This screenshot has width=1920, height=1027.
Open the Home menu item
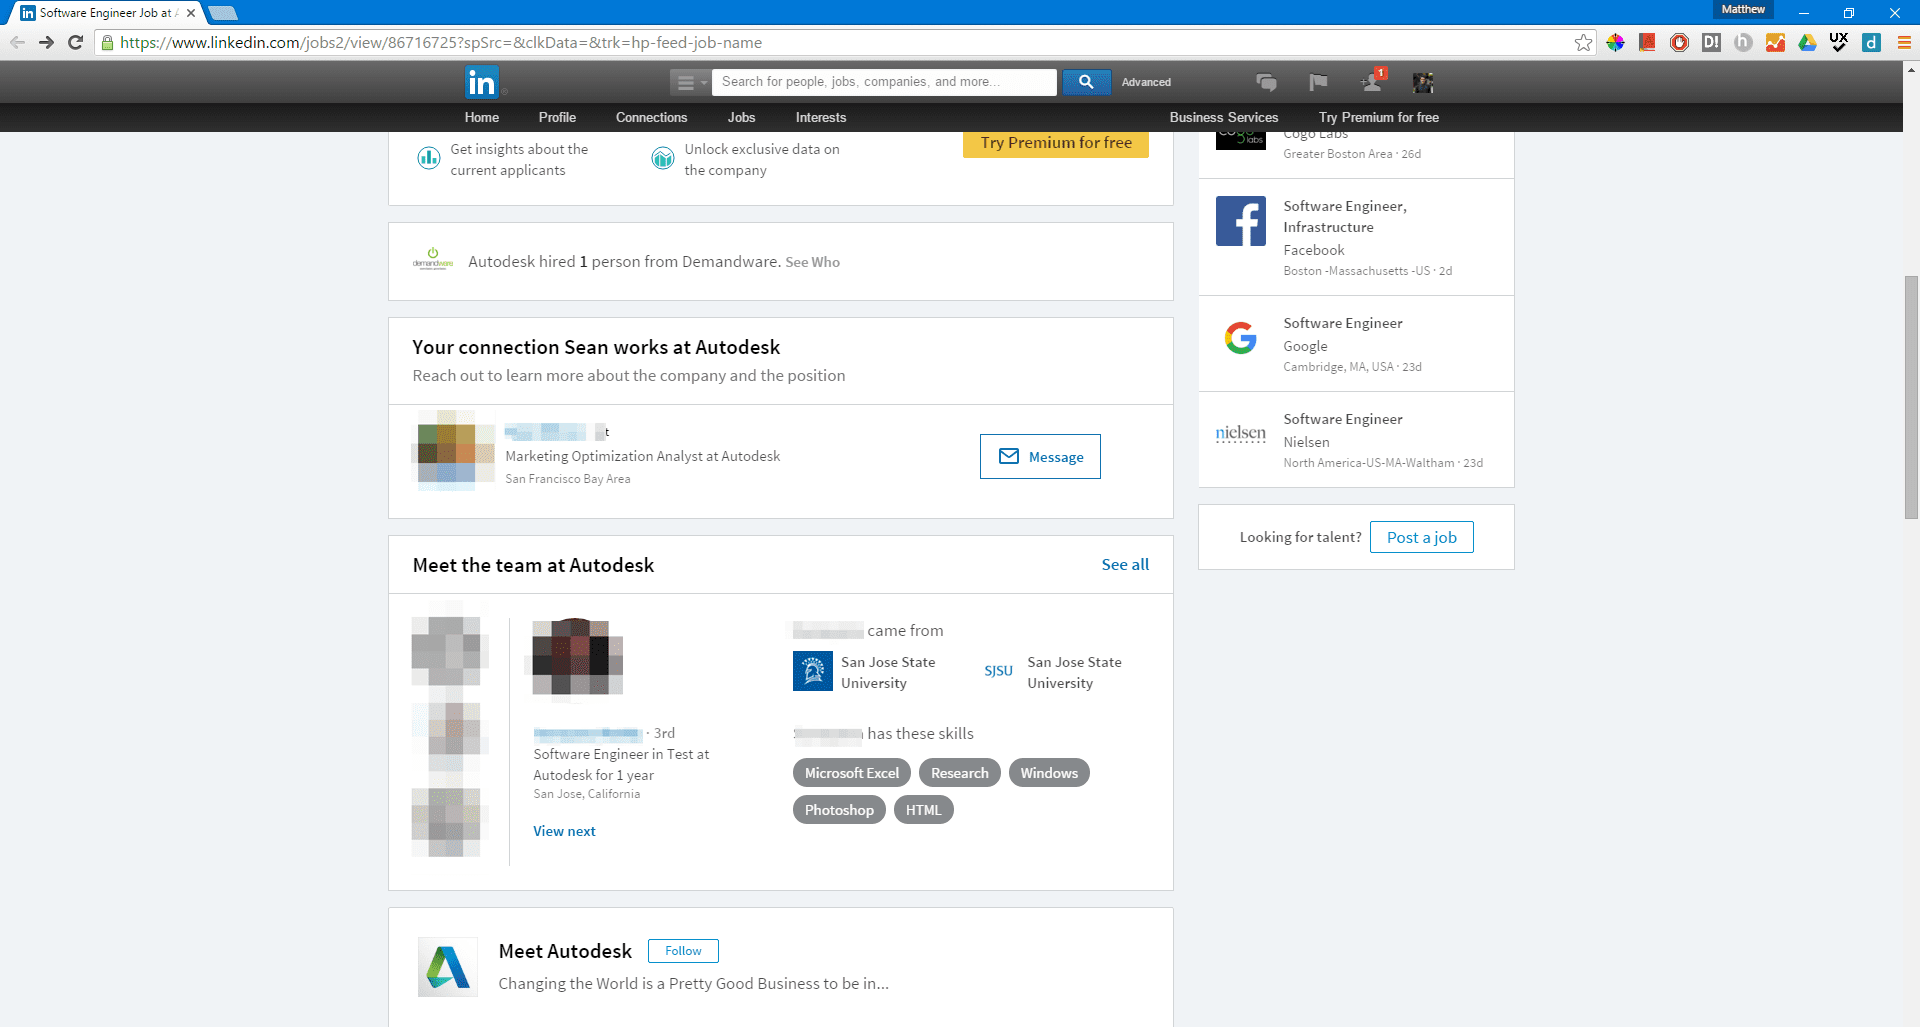pos(481,117)
